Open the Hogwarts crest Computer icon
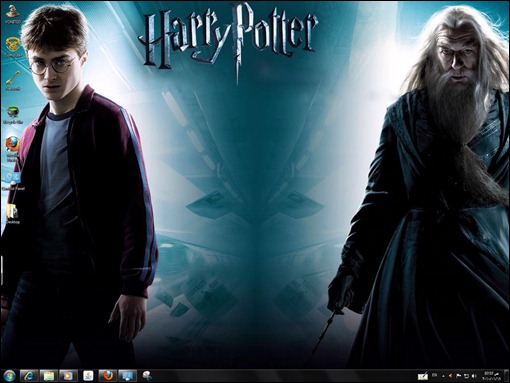Screen dimensions: 510x383 (13, 47)
